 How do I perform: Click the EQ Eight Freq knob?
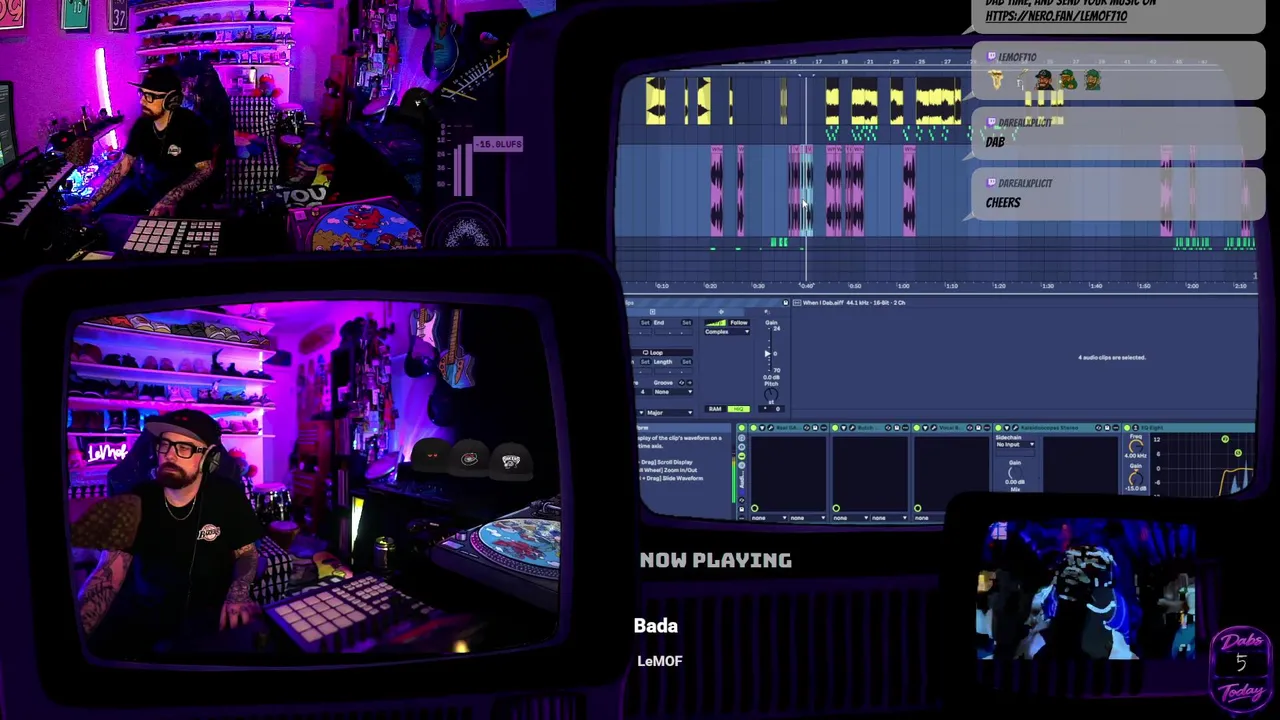(x=1136, y=447)
